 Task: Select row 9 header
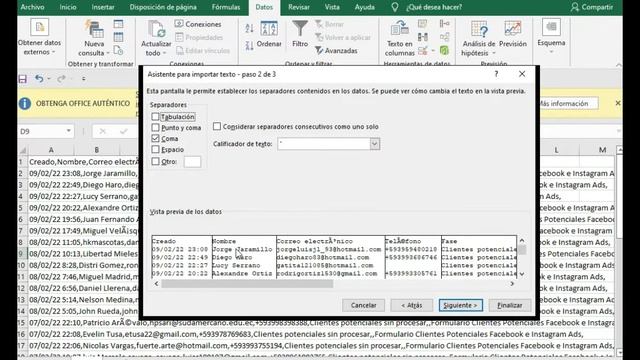click(22, 253)
